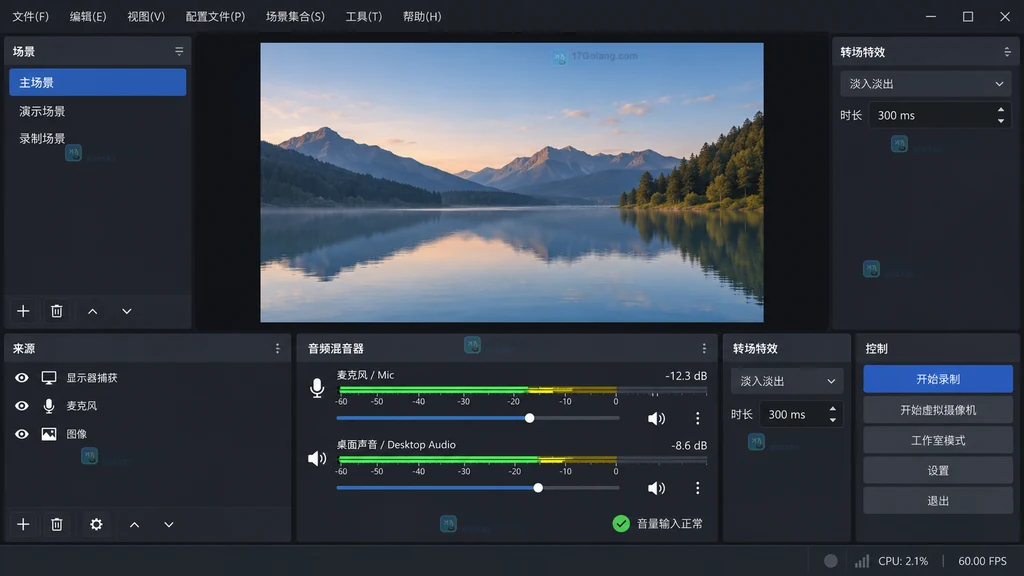The height and width of the screenshot is (576, 1024).
Task: Open source properties gear icon
Action: 96,524
